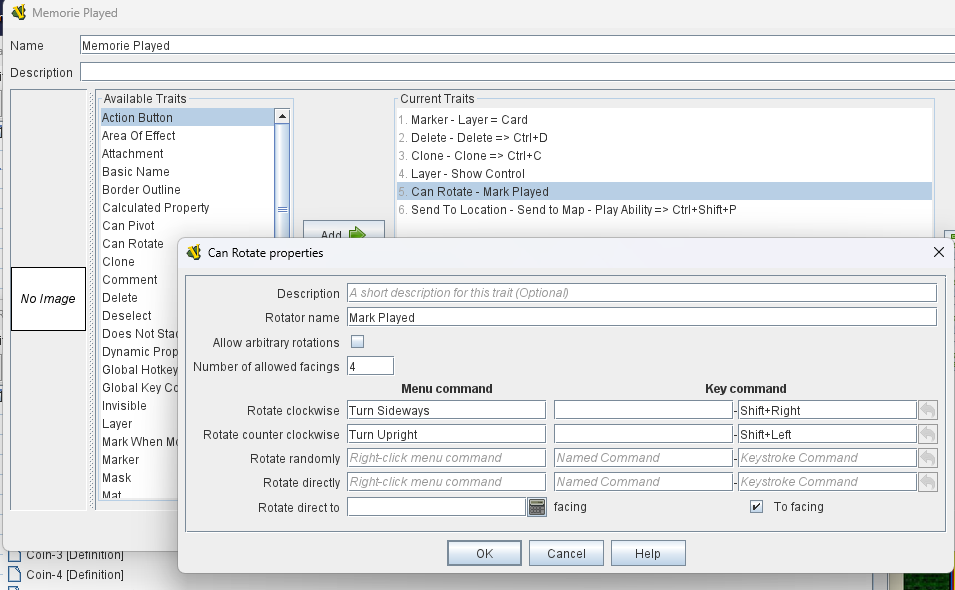This screenshot has width=955, height=590.
Task: Select Mask trait
Action: point(140,477)
